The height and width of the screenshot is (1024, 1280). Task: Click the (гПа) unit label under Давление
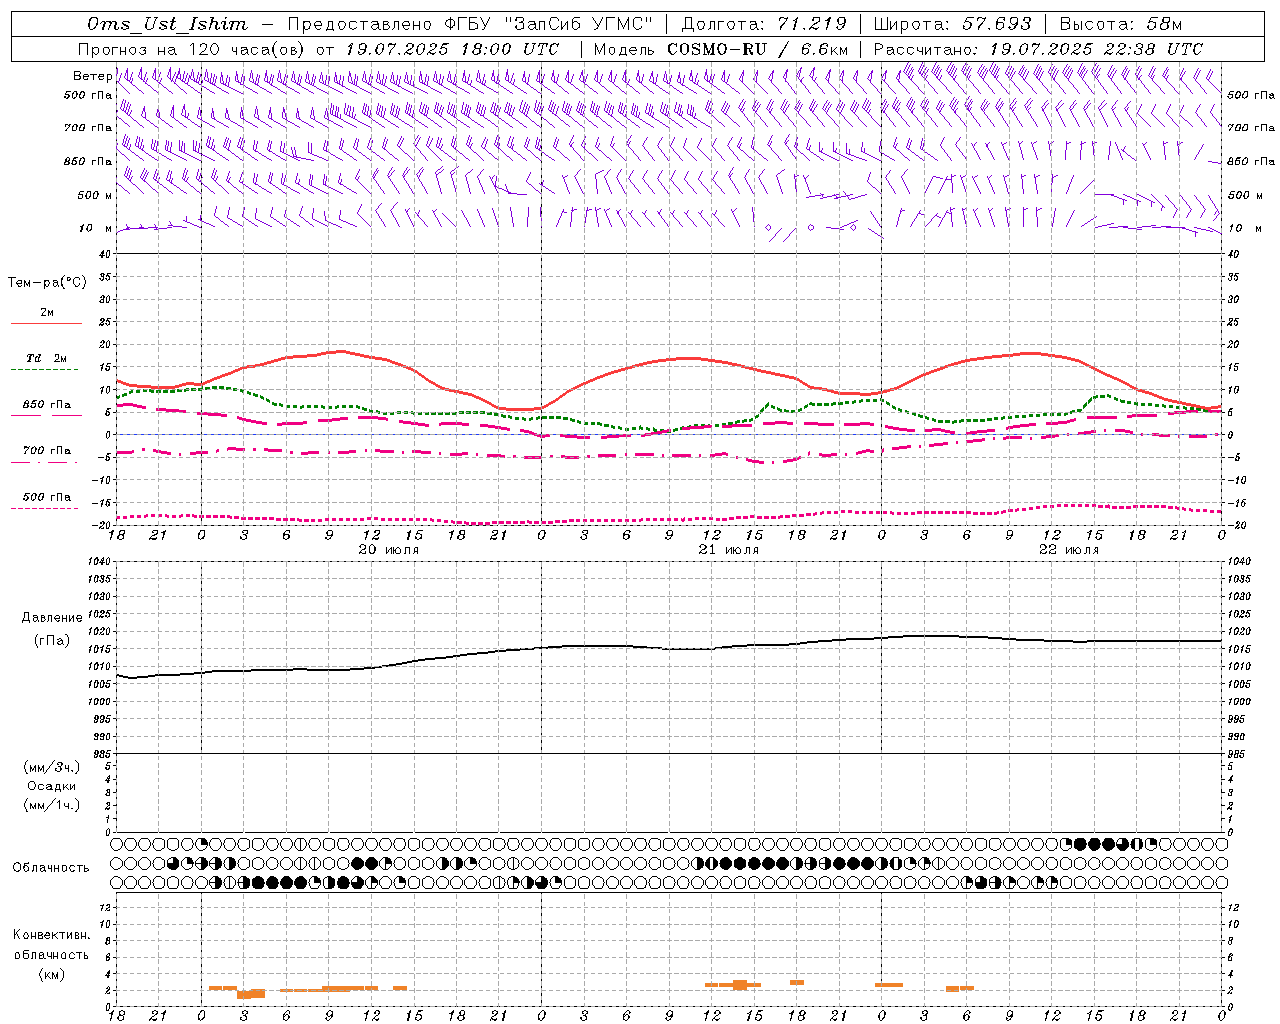point(52,640)
